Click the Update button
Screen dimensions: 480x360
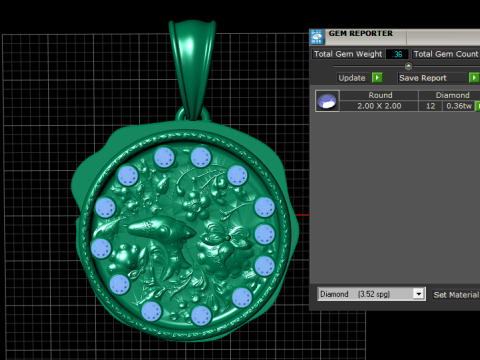pyautogui.click(x=352, y=78)
